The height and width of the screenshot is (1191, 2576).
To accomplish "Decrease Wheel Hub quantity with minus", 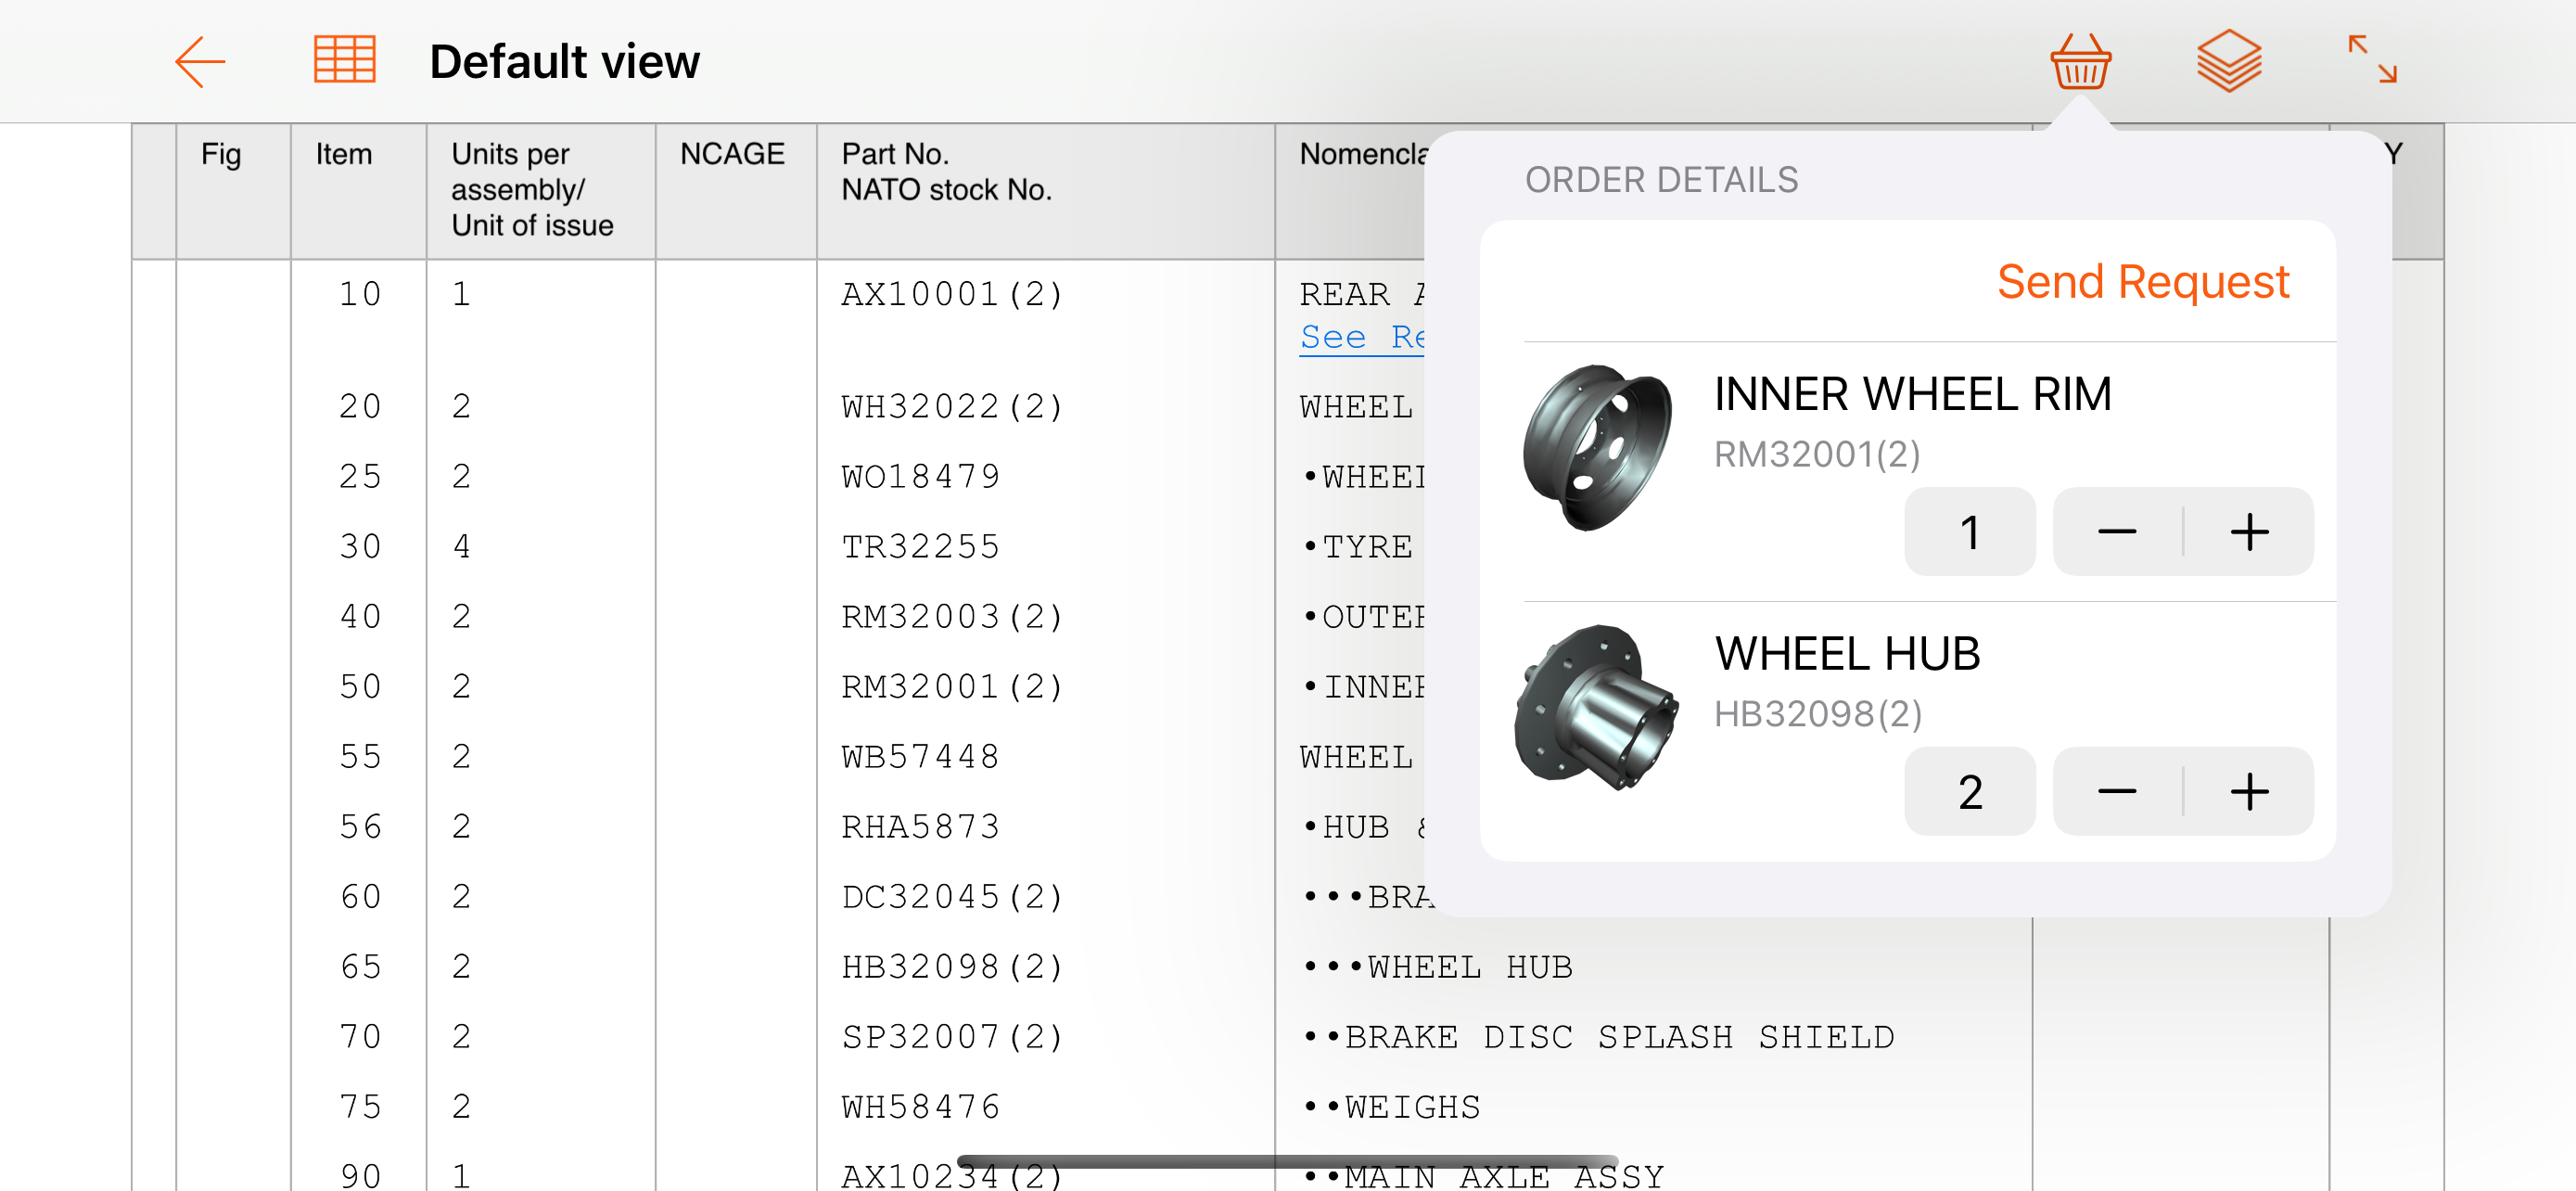I will 2116,792.
